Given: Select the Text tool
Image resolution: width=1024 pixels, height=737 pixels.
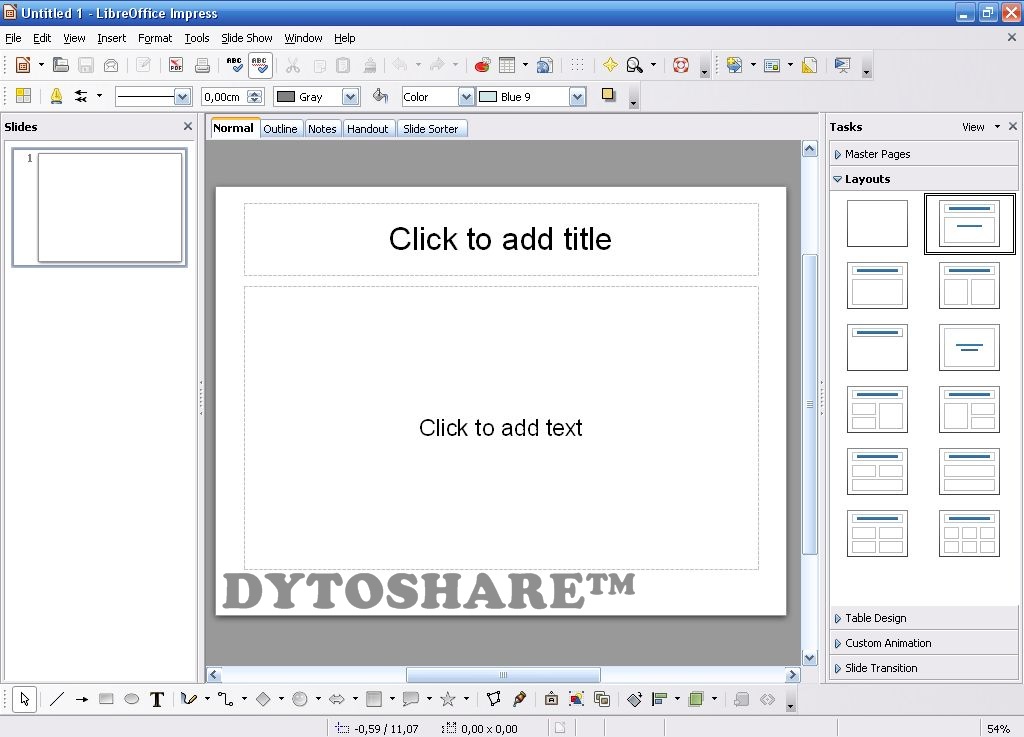Looking at the screenshot, I should pyautogui.click(x=156, y=699).
